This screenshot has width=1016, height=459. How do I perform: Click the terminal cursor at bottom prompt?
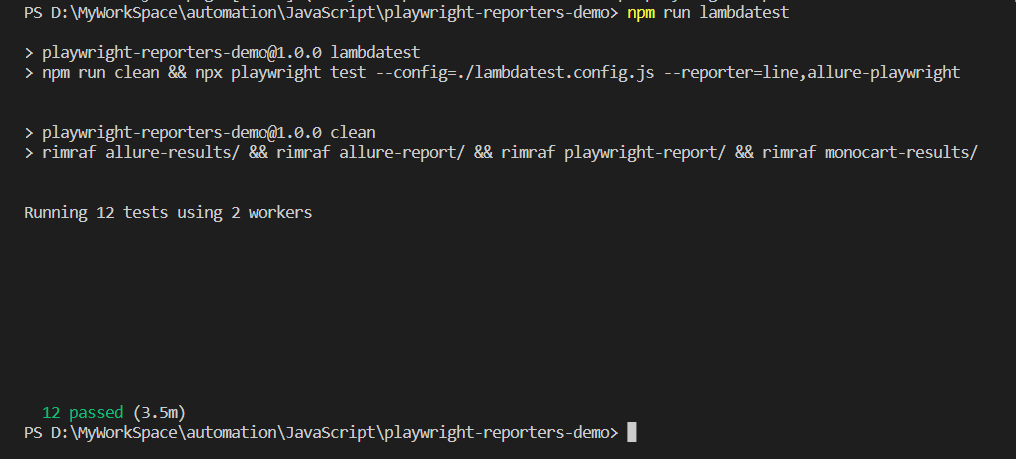tap(632, 432)
